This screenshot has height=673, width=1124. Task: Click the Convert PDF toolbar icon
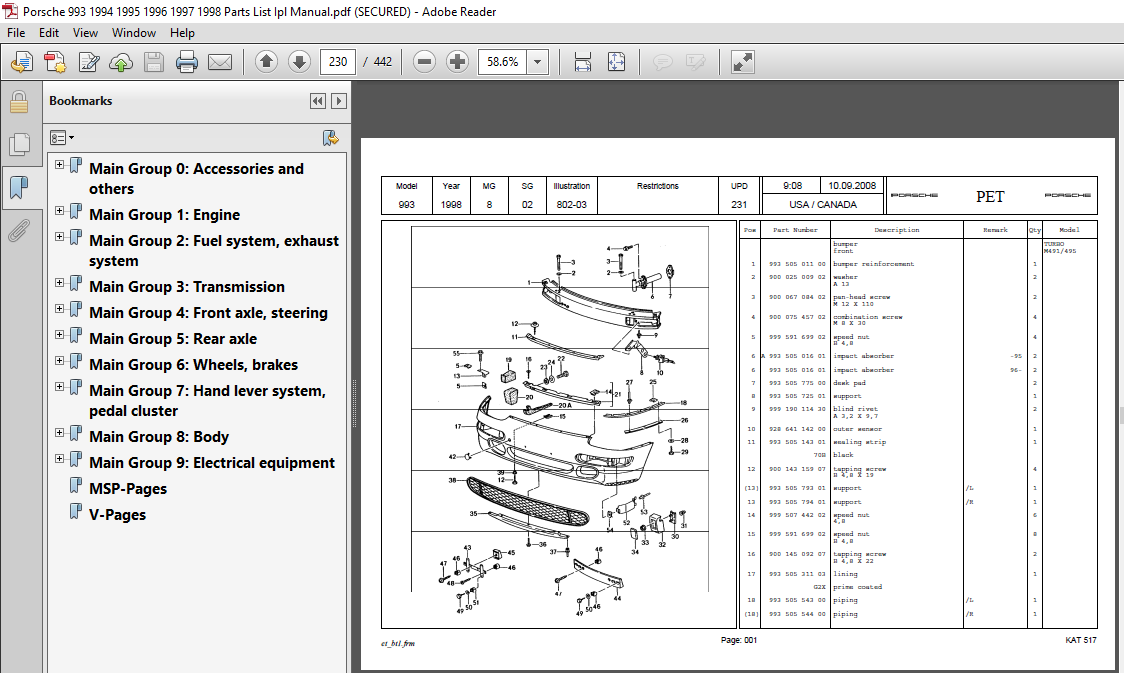coord(55,62)
